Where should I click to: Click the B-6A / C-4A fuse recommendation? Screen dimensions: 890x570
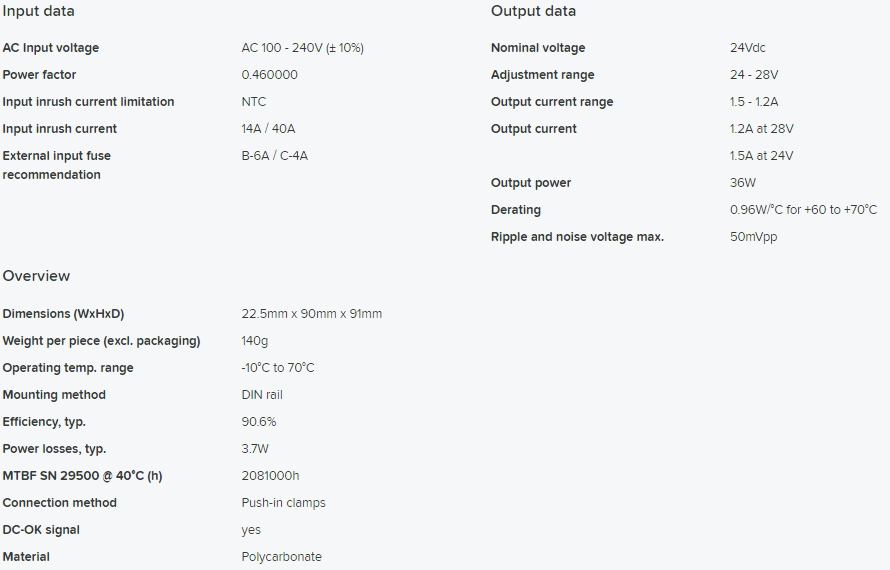[275, 156]
